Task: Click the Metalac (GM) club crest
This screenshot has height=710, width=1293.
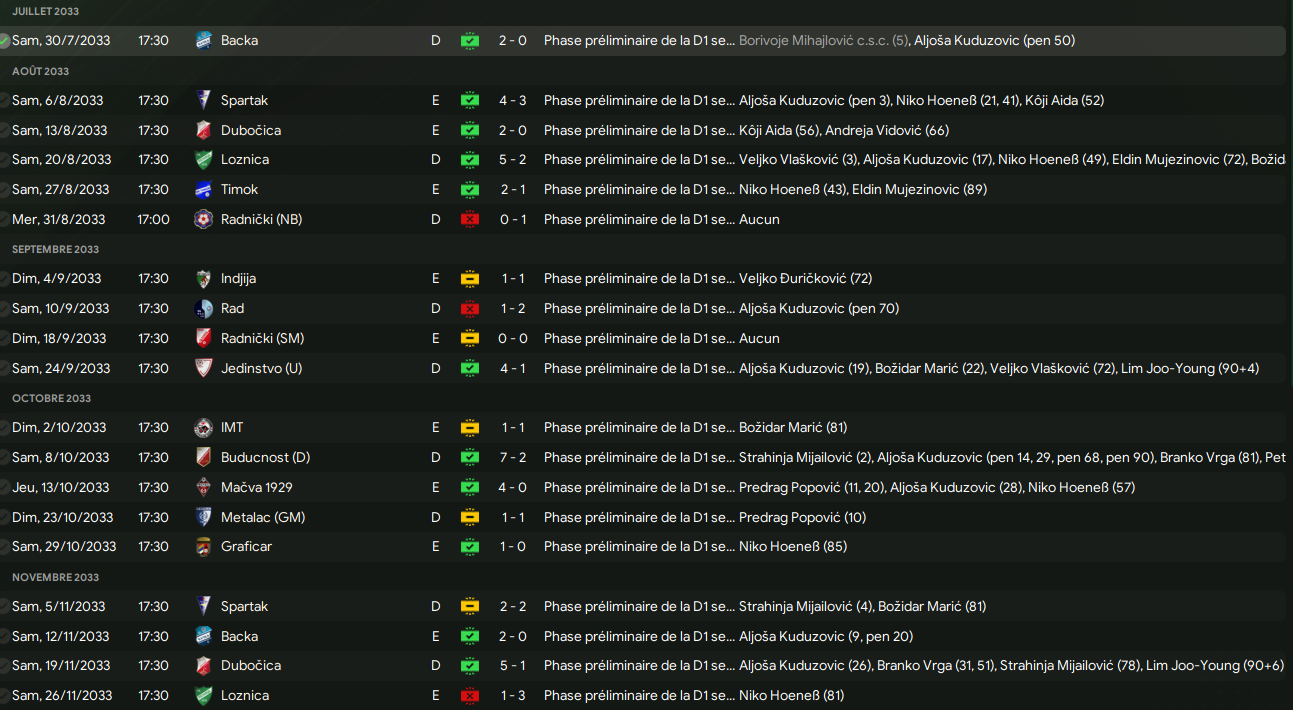Action: (204, 518)
